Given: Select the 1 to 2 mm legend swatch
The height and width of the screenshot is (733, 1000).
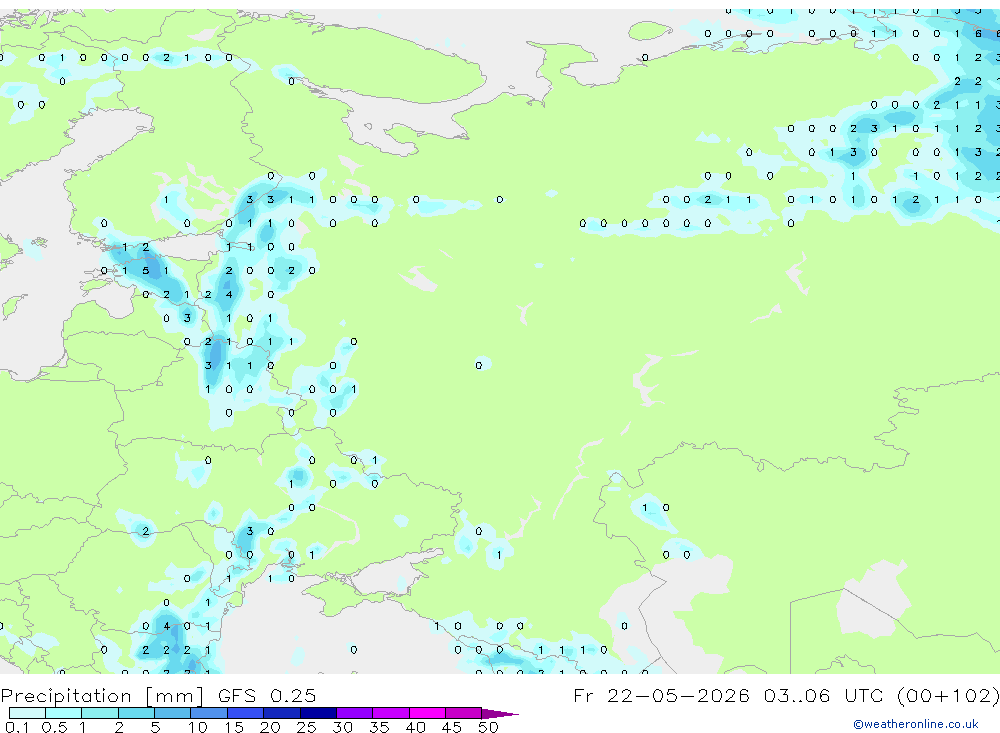Looking at the screenshot, I should point(99,713).
